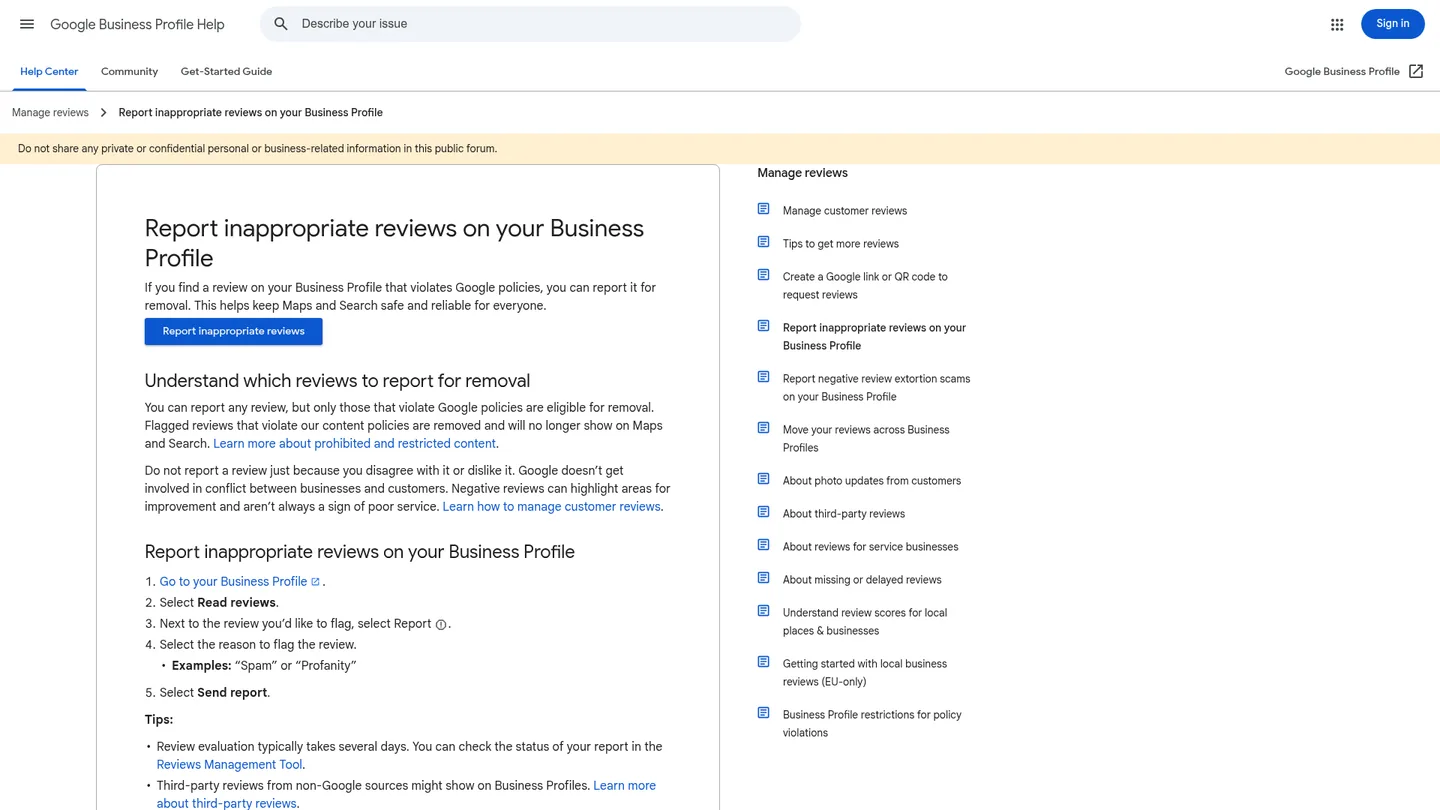1440x810 pixels.
Task: Open Learn how to manage customer reviews link
Action: coord(551,507)
